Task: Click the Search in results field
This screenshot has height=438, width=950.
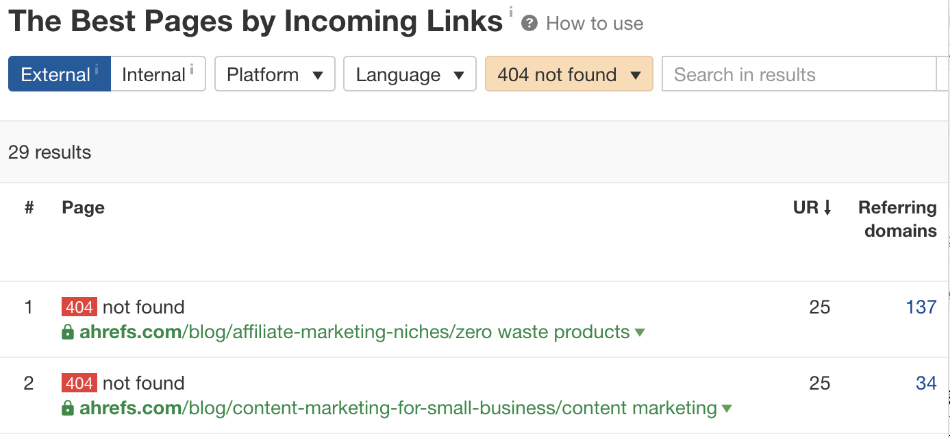Action: [800, 74]
